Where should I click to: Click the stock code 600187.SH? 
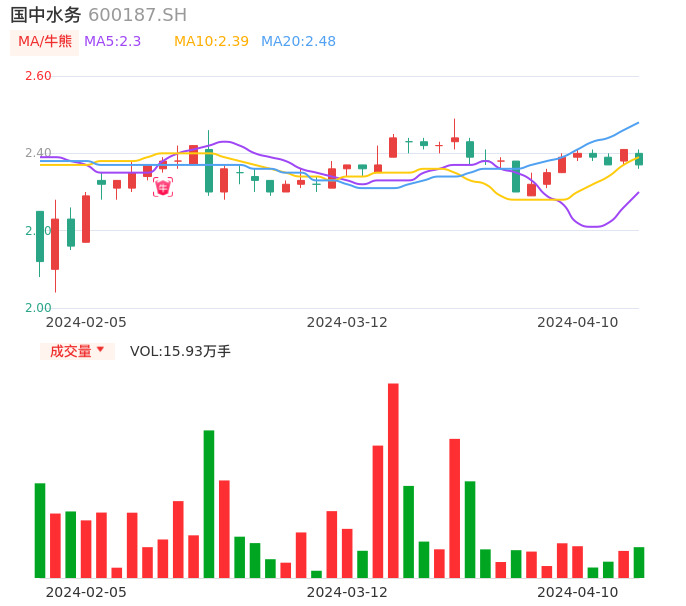click(x=137, y=15)
